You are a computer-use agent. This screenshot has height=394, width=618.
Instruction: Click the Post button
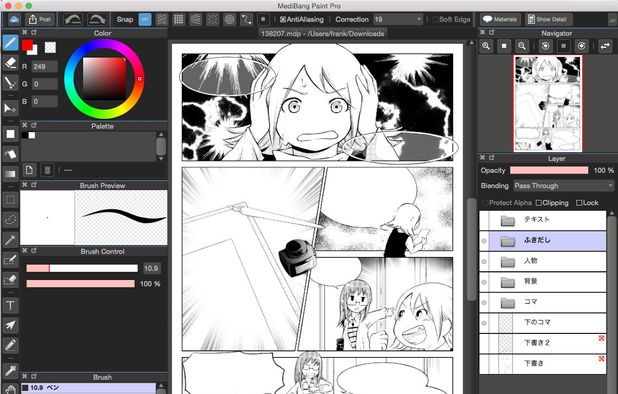click(x=39, y=19)
